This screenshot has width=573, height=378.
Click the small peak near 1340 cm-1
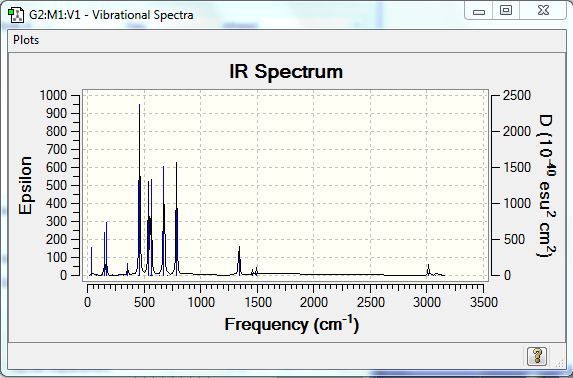click(239, 260)
